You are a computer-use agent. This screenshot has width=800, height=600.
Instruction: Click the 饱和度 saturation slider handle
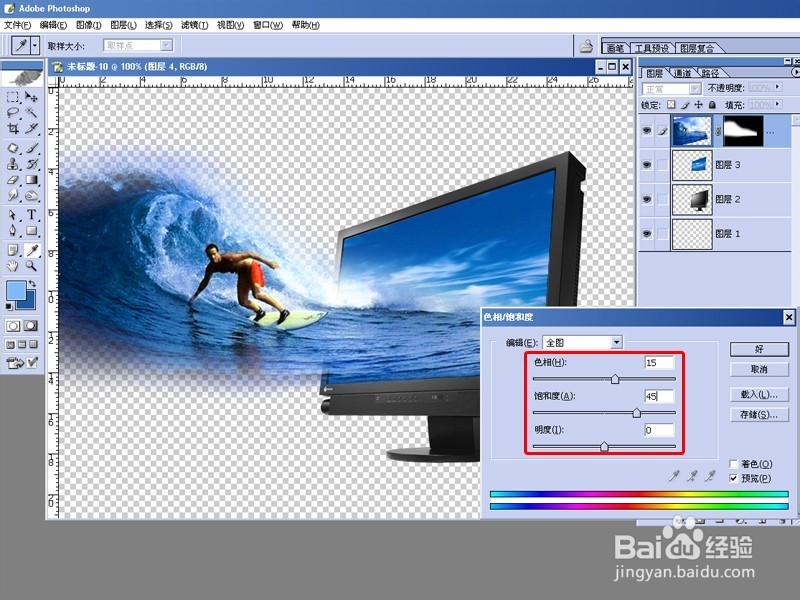click(x=636, y=412)
